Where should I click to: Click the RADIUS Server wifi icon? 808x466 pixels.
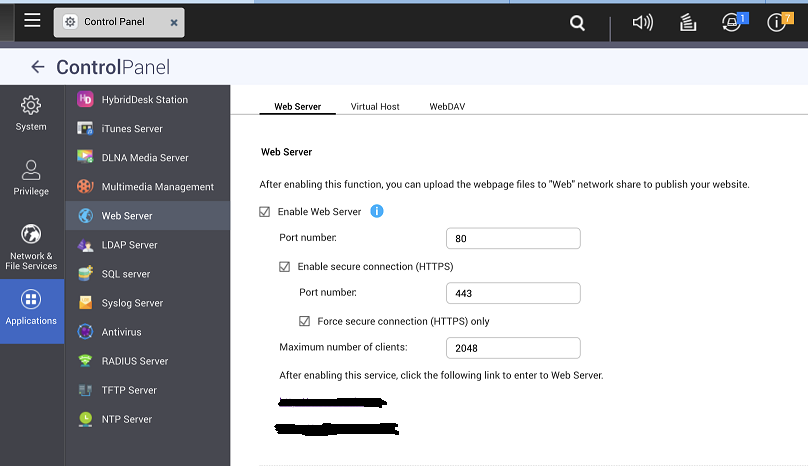click(x=85, y=360)
